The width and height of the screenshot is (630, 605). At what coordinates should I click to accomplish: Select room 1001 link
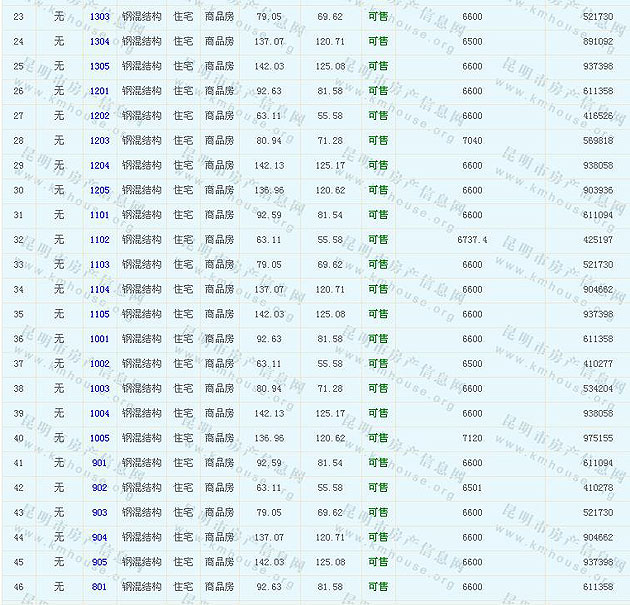(x=99, y=339)
